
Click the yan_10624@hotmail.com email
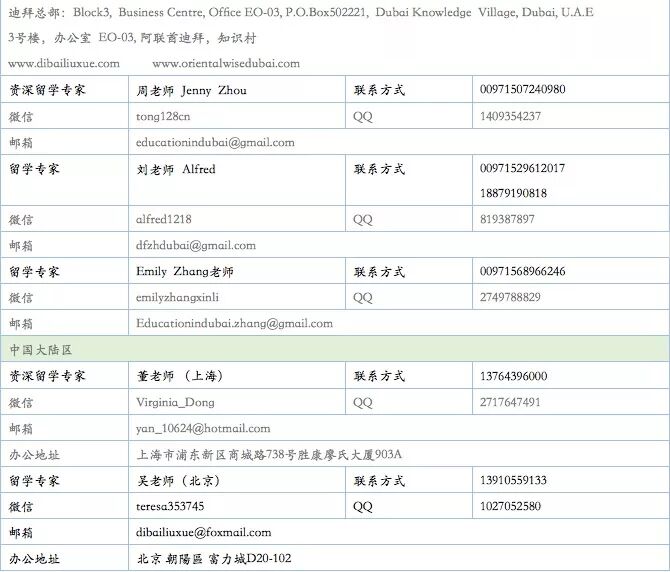(x=203, y=428)
